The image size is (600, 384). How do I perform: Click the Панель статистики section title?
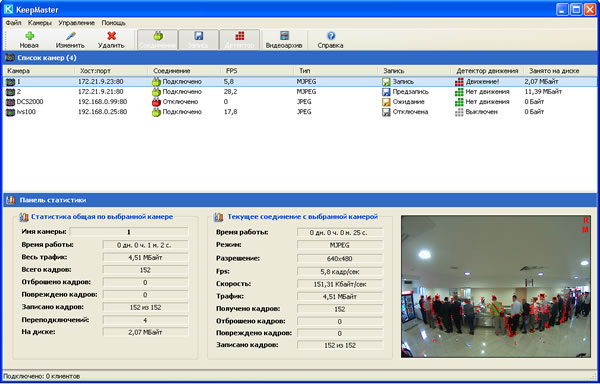53,200
